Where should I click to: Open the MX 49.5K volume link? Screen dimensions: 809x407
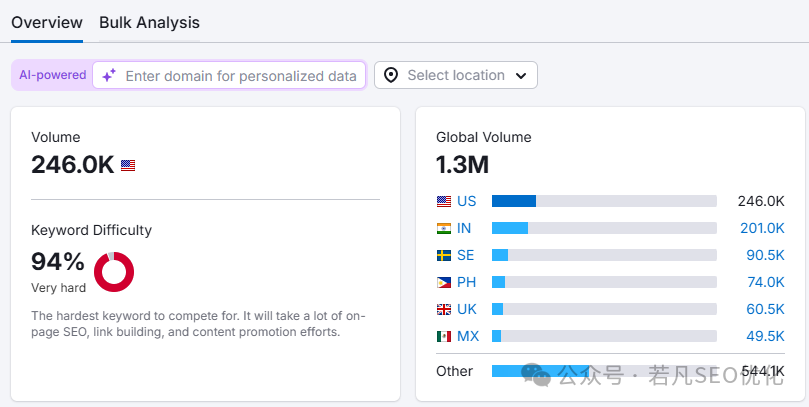[764, 336]
